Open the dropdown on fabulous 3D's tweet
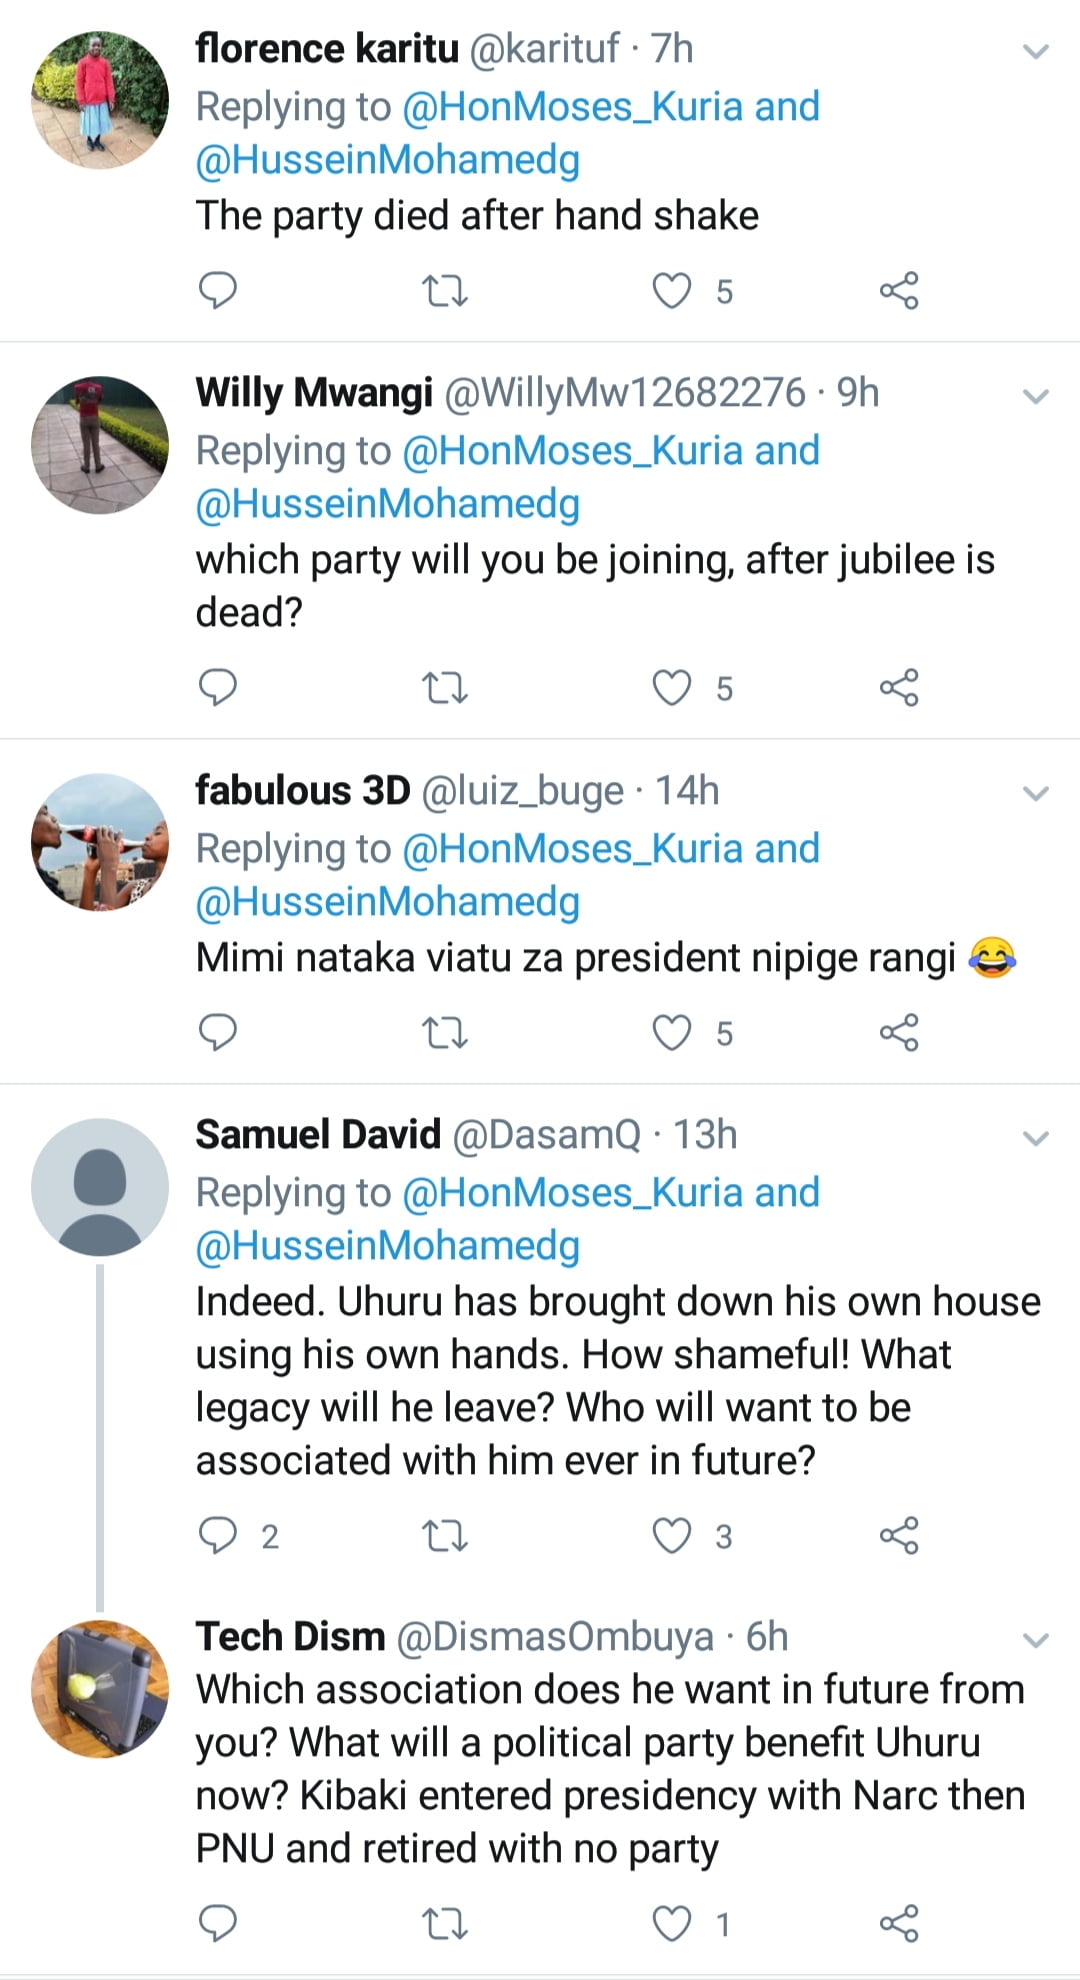 pos(1036,794)
